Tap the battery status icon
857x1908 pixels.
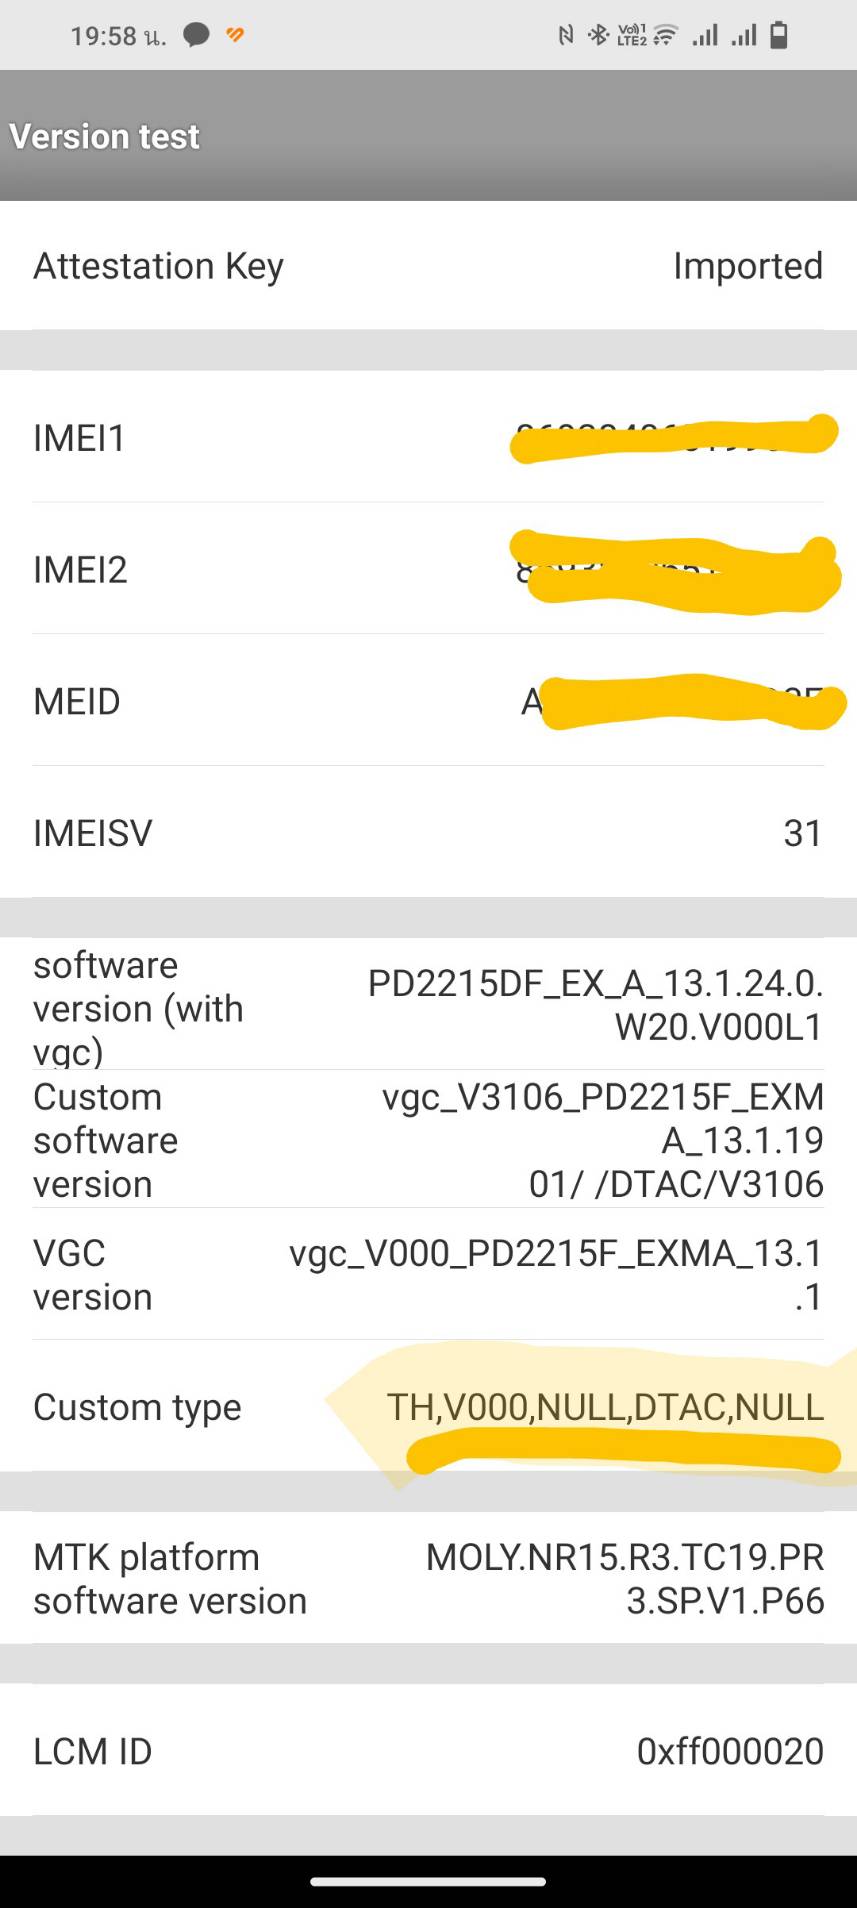tap(779, 36)
